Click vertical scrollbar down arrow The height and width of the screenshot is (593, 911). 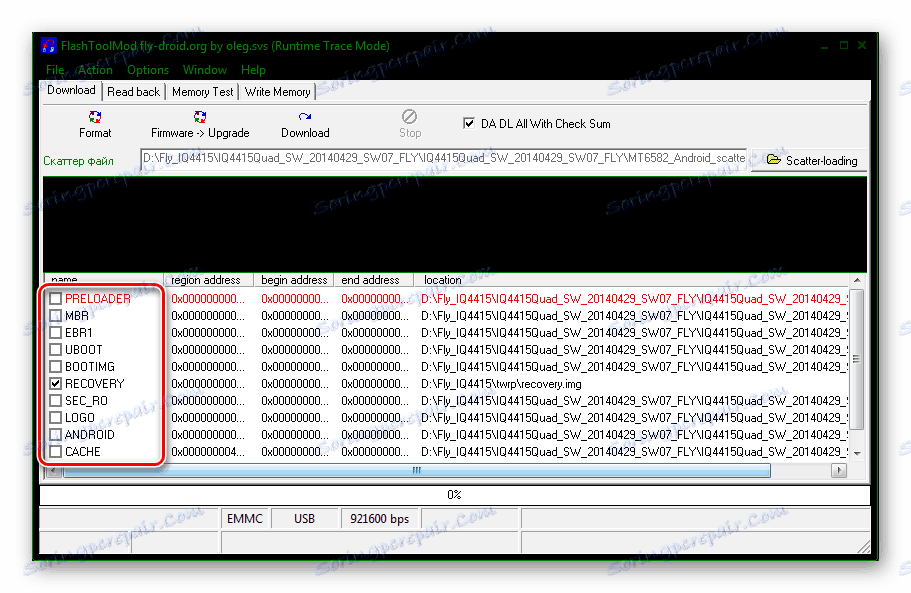857,454
